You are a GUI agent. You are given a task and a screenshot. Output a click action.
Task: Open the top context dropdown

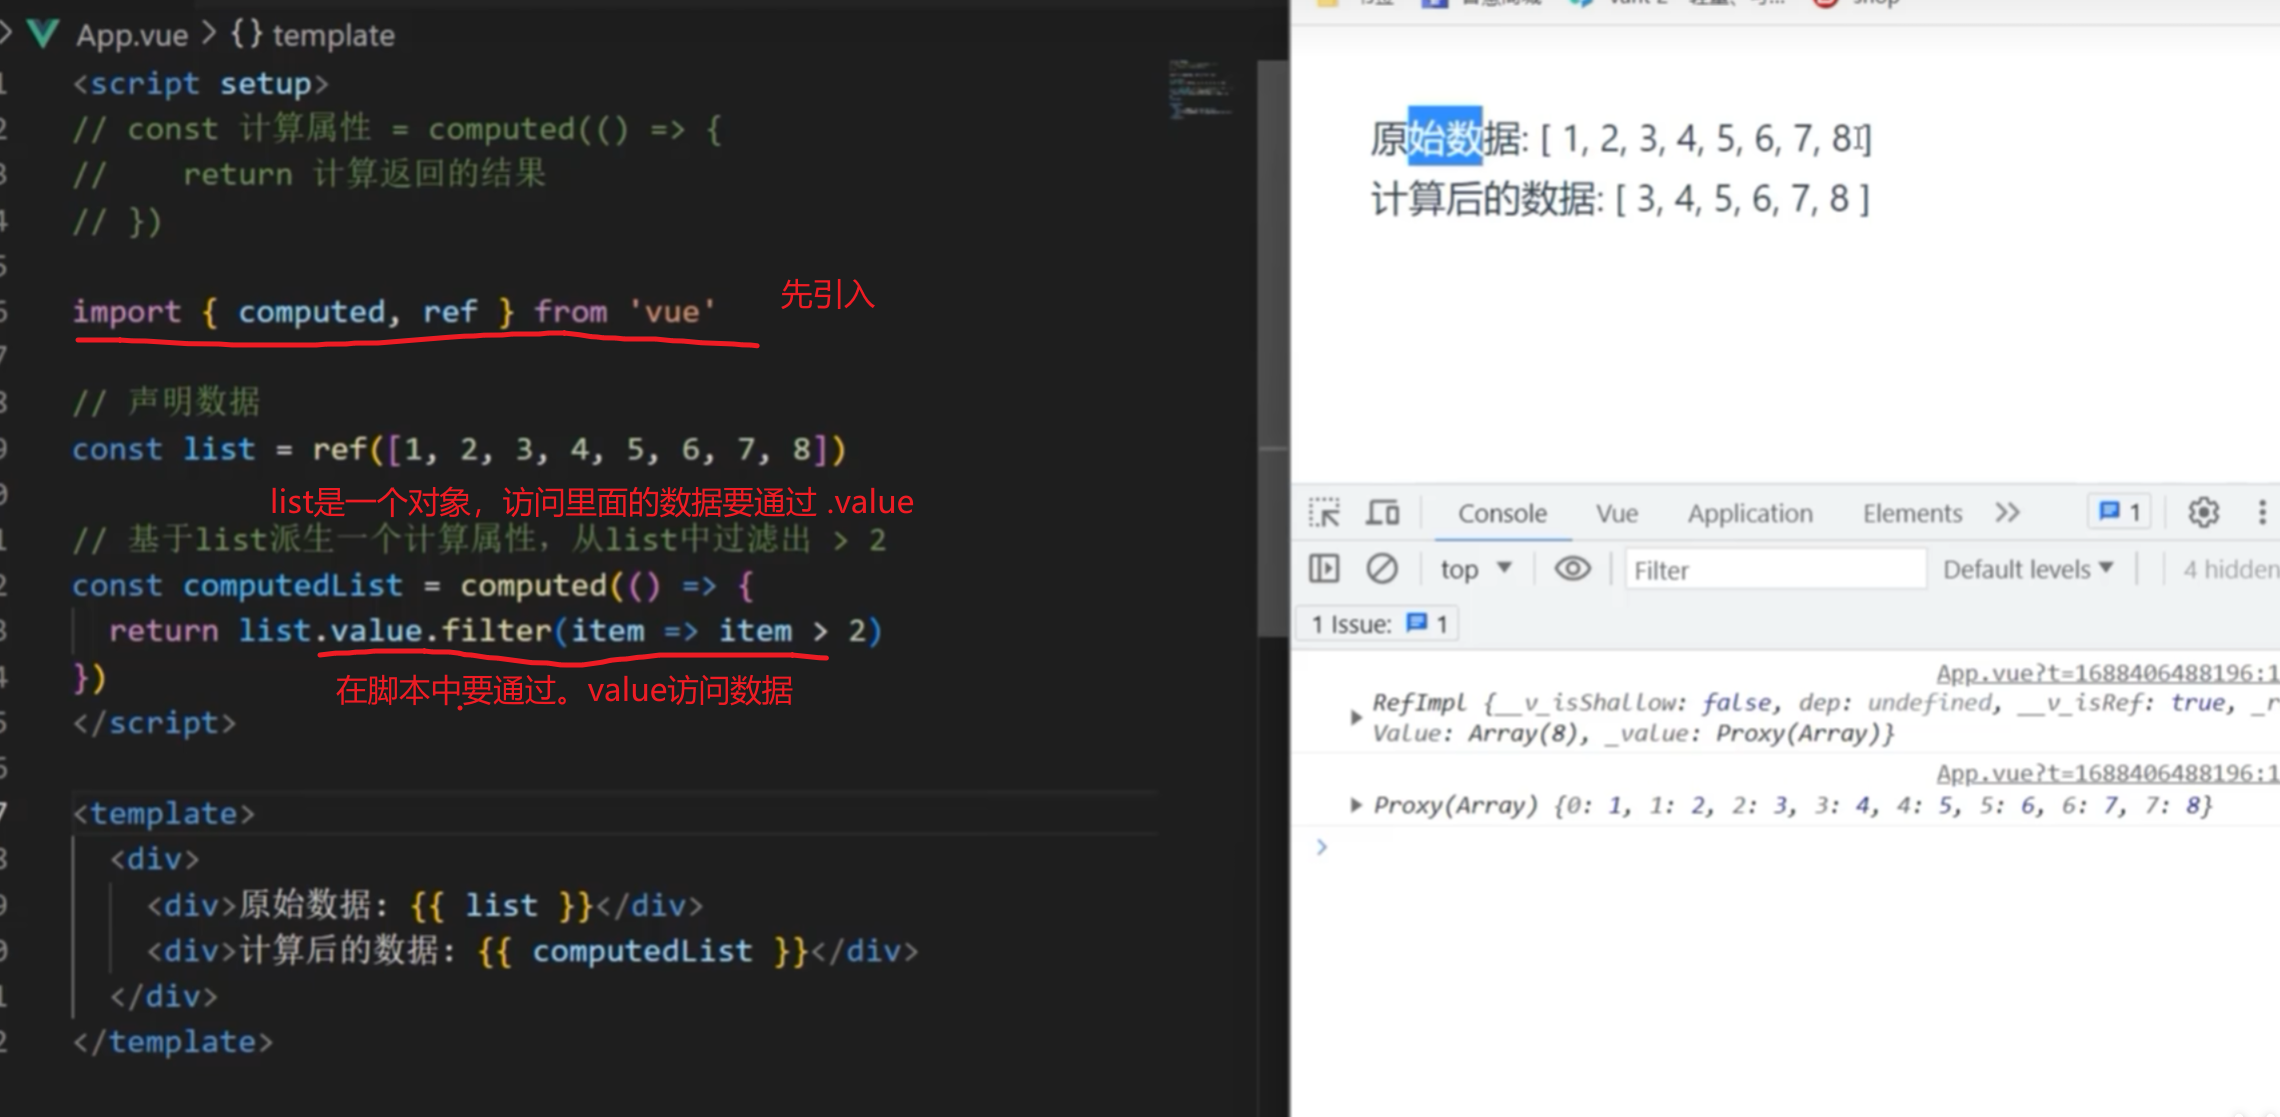(1475, 569)
